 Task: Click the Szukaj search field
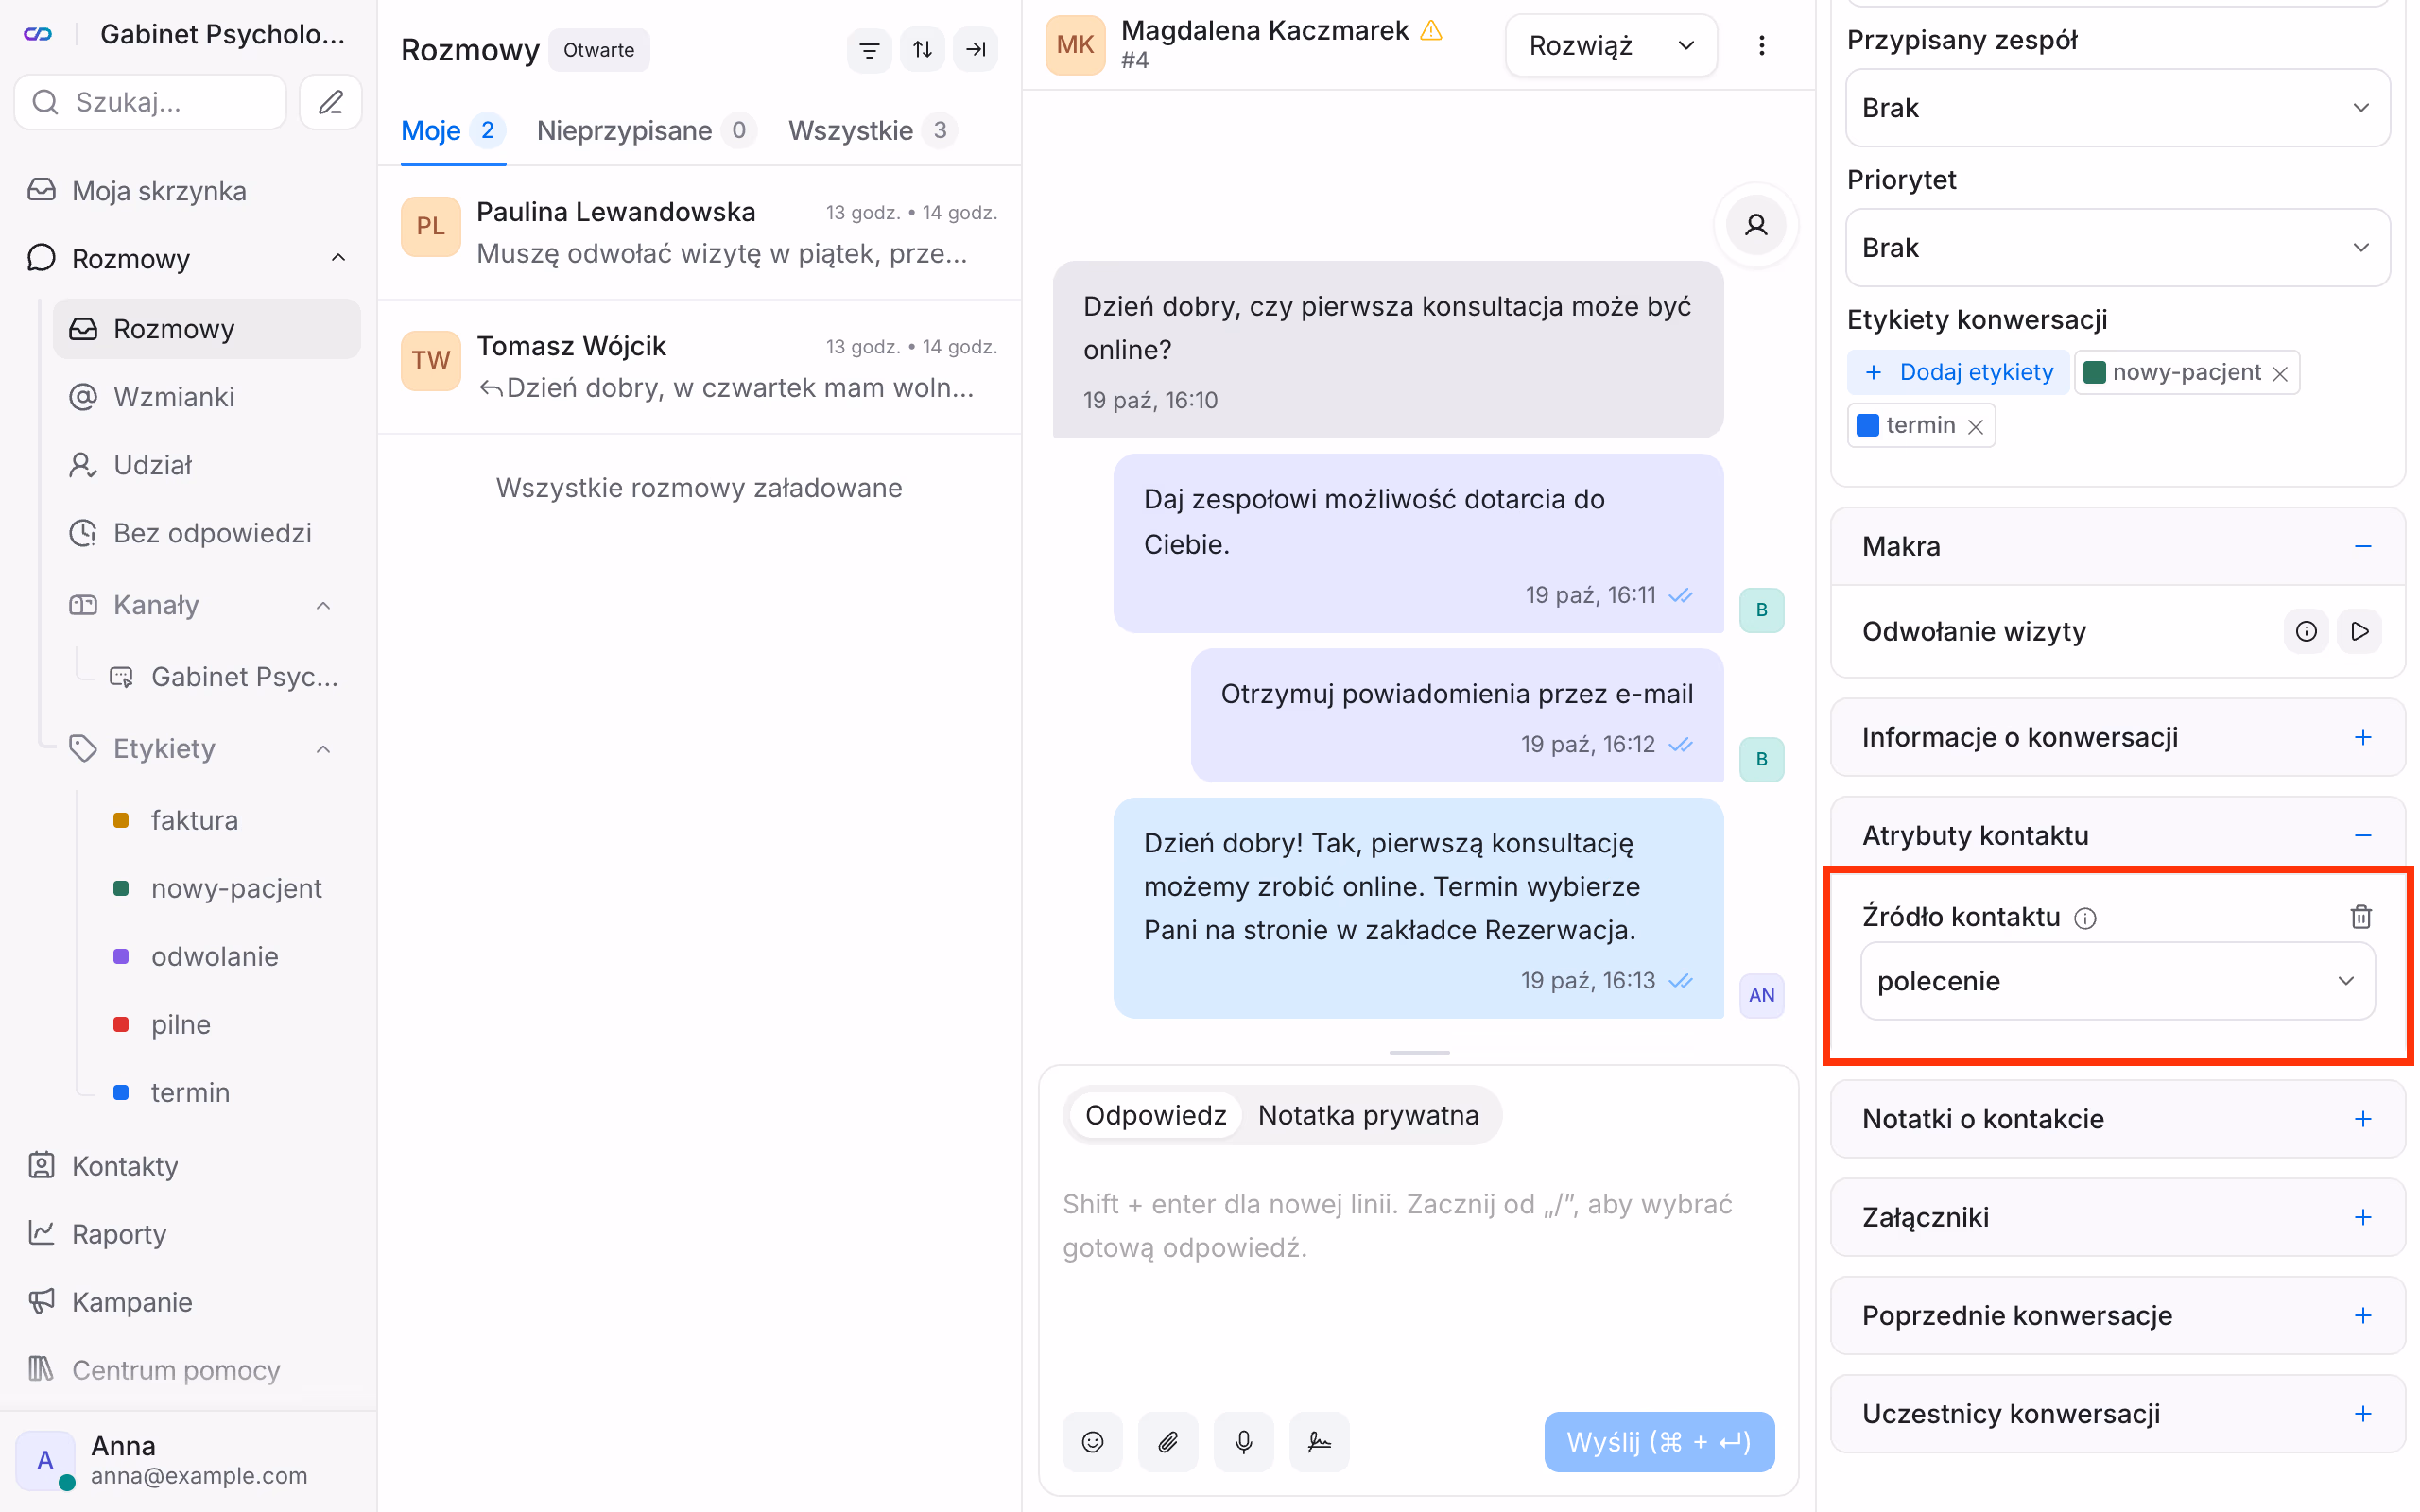tap(150, 102)
